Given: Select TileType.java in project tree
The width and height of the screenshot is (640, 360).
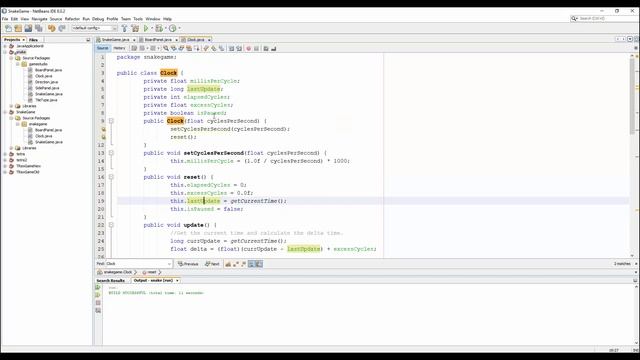Looking at the screenshot, I should [x=46, y=100].
